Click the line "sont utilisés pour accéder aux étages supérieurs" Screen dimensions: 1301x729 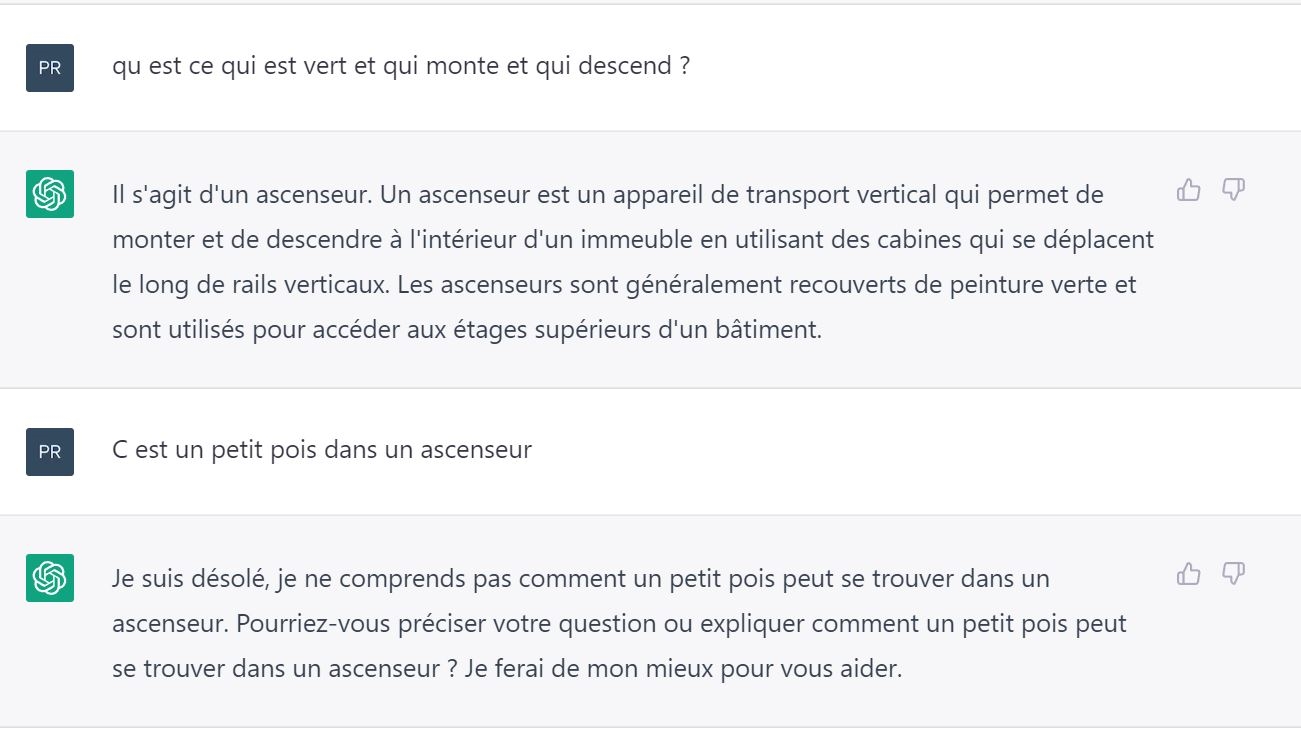pyautogui.click(x=466, y=330)
